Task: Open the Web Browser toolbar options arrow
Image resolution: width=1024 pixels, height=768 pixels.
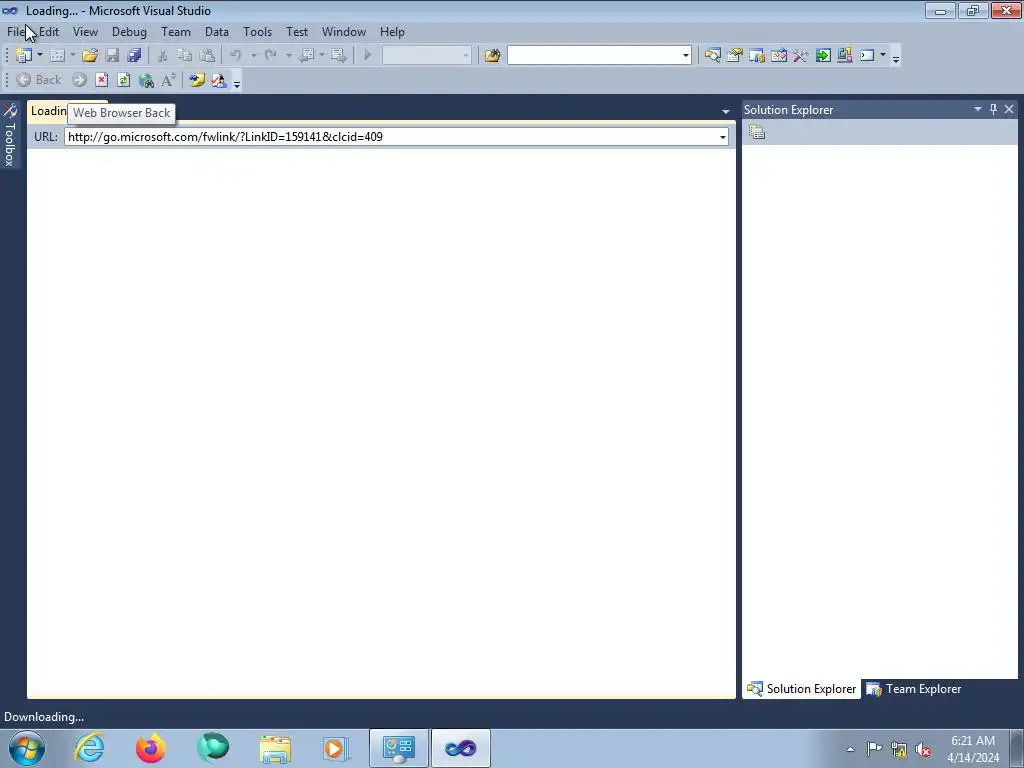Action: [x=237, y=82]
